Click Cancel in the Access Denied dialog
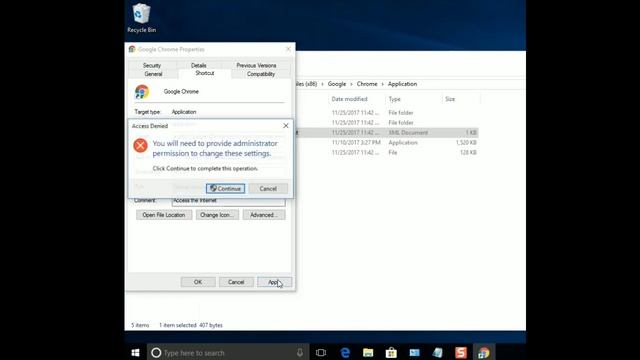 click(268, 189)
